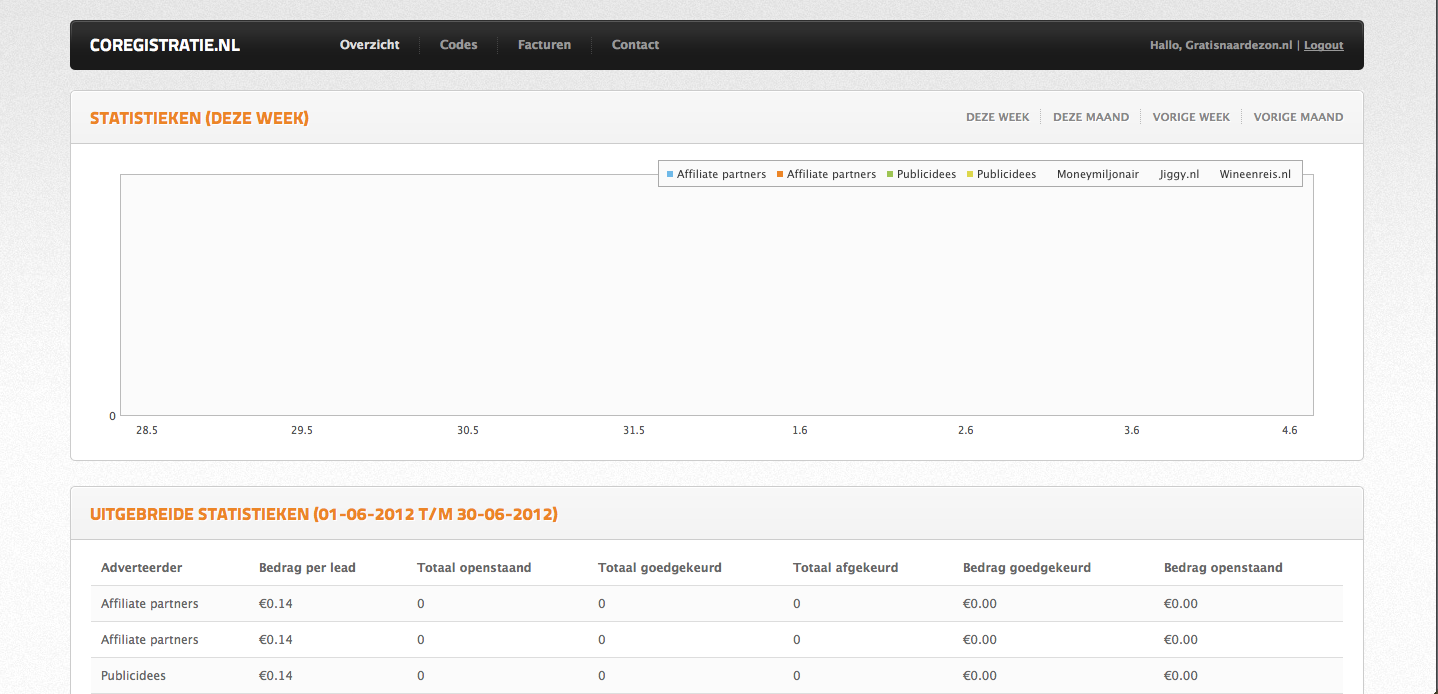Click the Uitgebreide Statistieken heading
1438x694 pixels.
[324, 514]
